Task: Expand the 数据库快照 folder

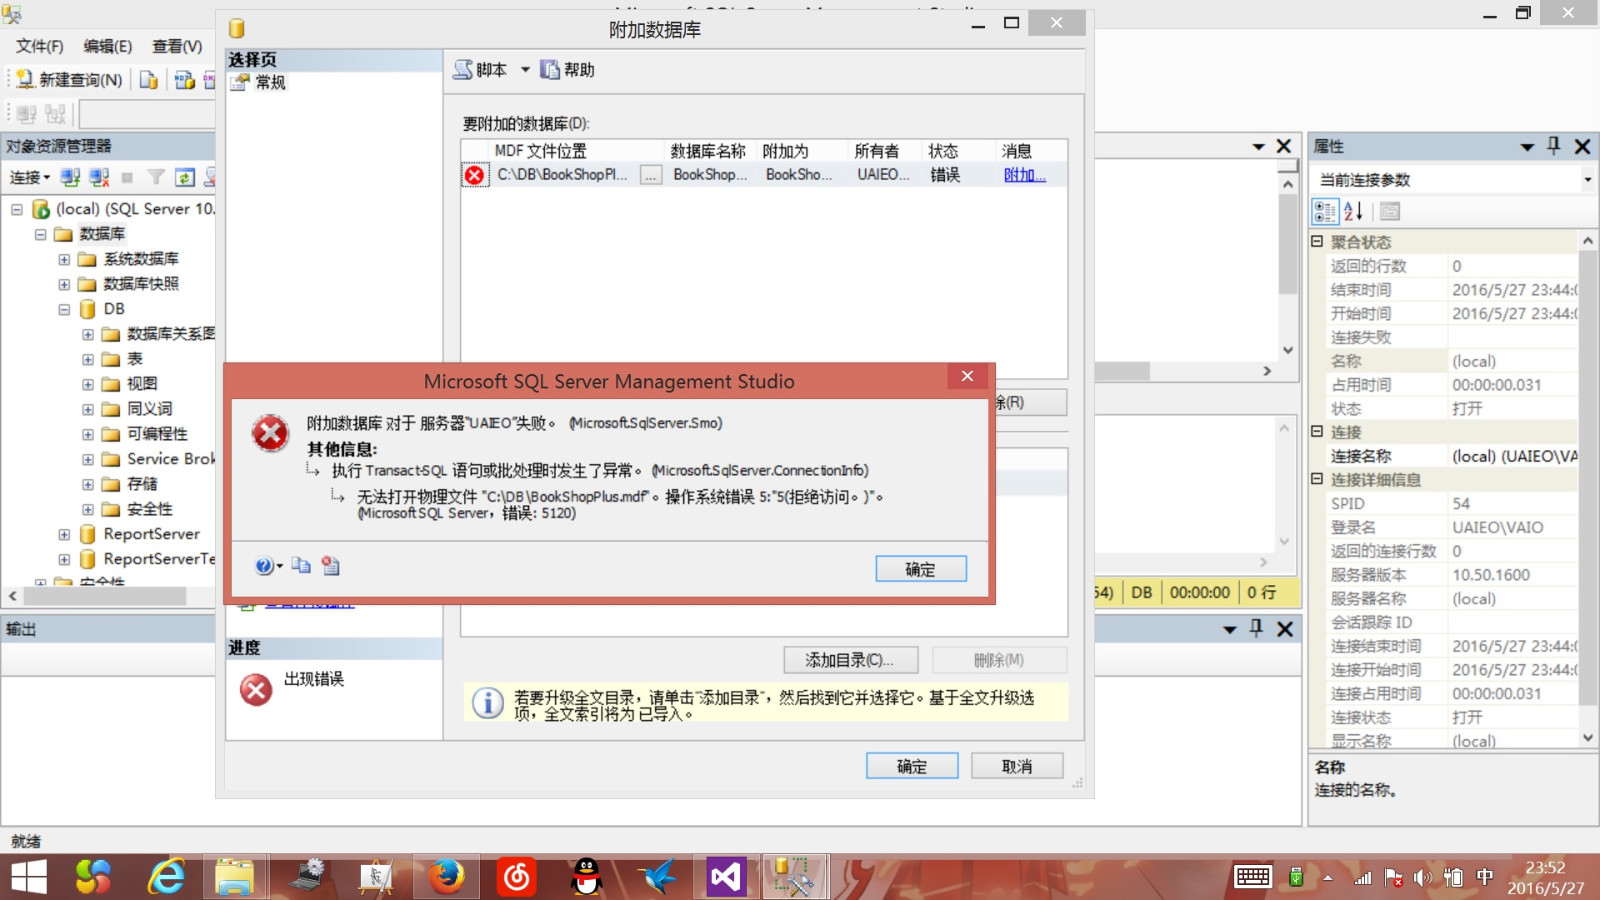Action: coord(64,284)
